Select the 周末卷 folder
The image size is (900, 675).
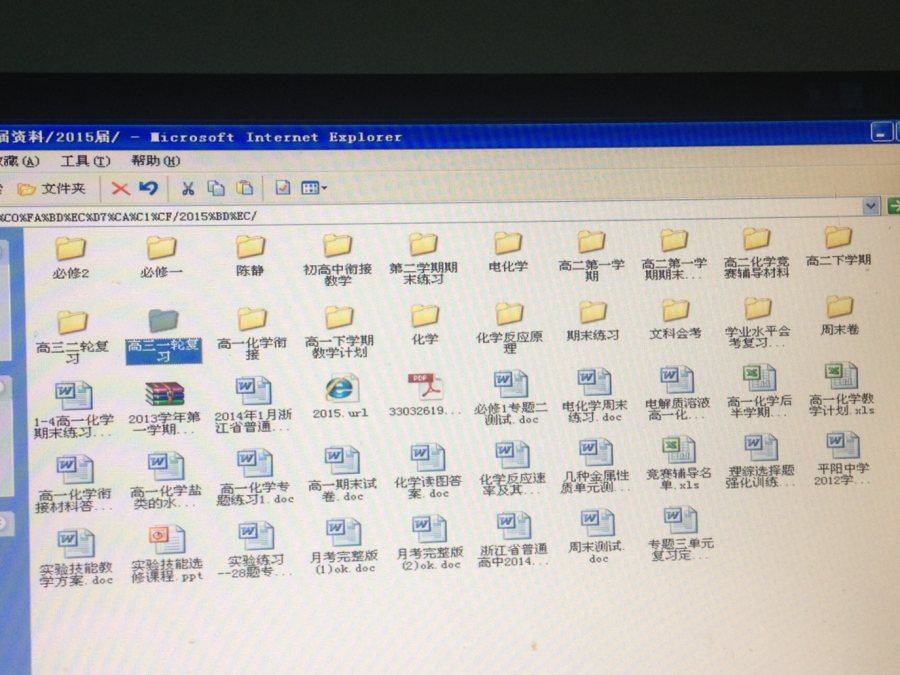[840, 316]
